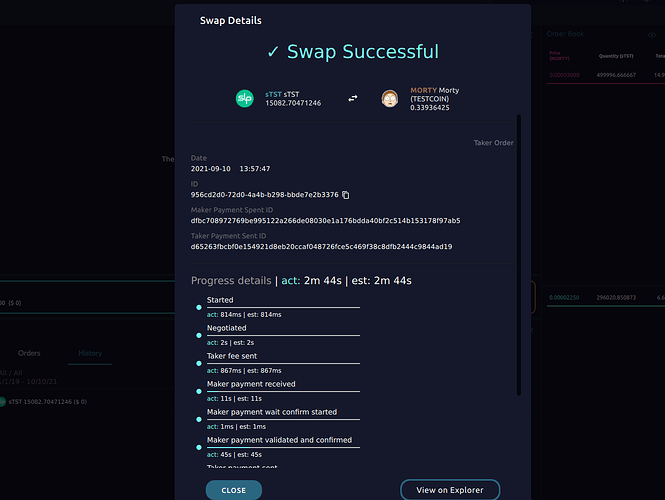Screen dimensions: 665x500
Task: Open View on Explorer
Action: (450, 490)
